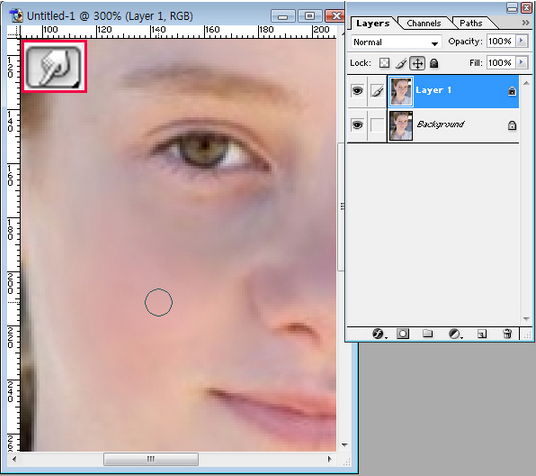Select the Background layer thumbnail
The image size is (536, 476).
[x=401, y=126]
